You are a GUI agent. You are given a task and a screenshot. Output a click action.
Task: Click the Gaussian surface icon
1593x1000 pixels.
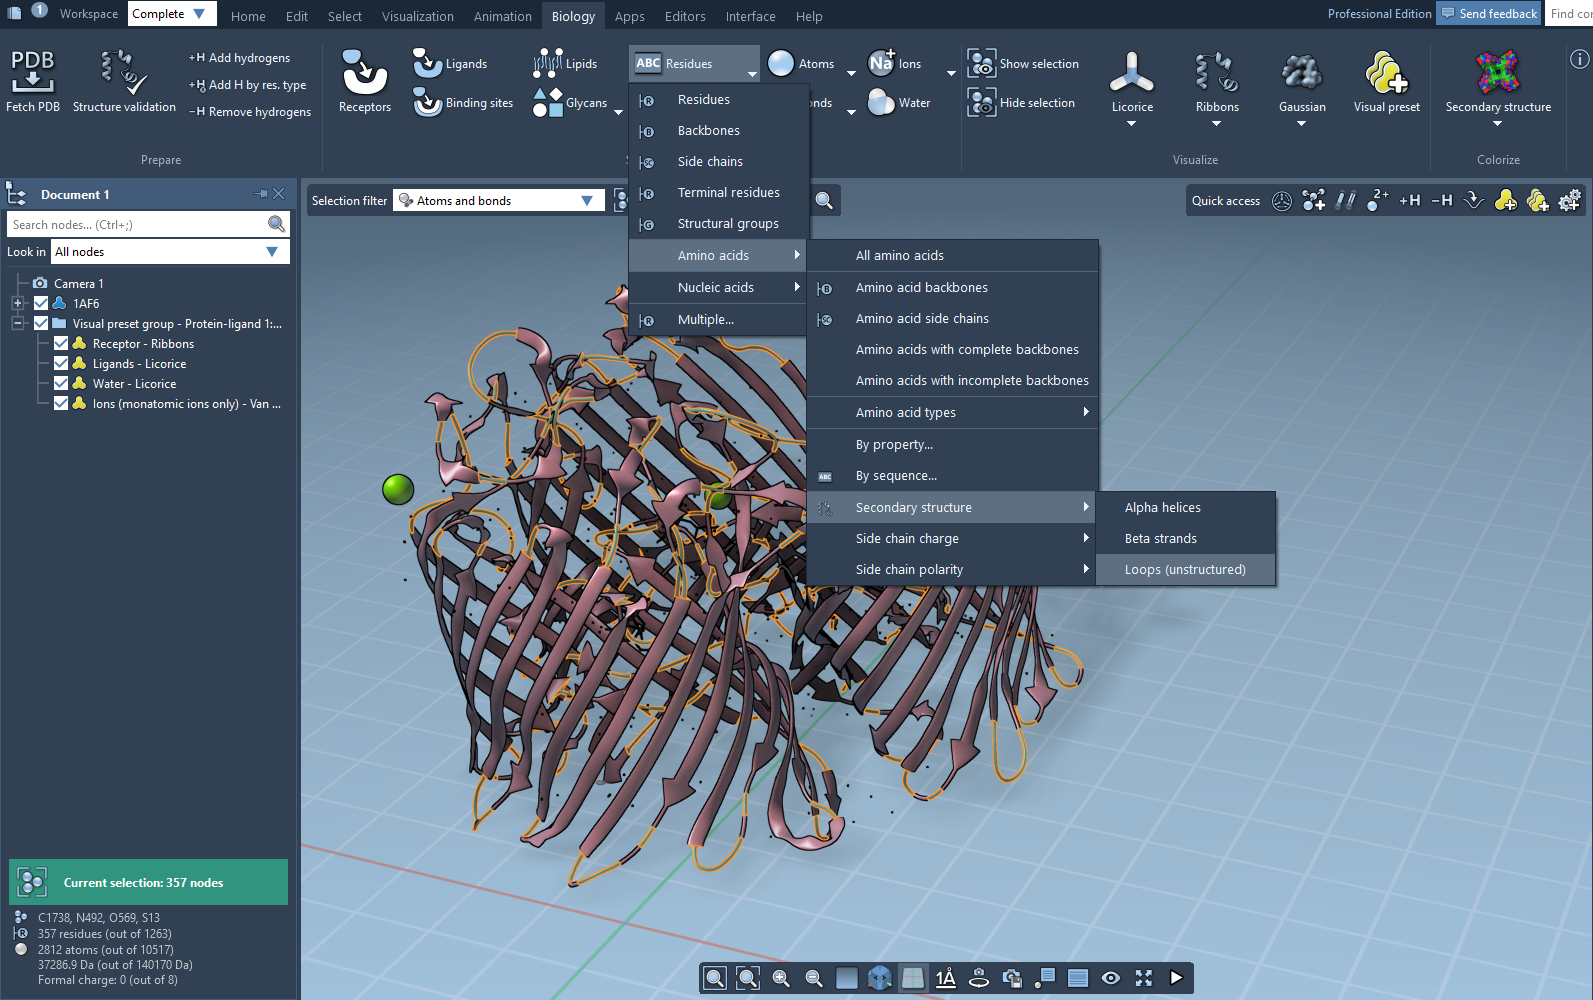click(x=1302, y=73)
